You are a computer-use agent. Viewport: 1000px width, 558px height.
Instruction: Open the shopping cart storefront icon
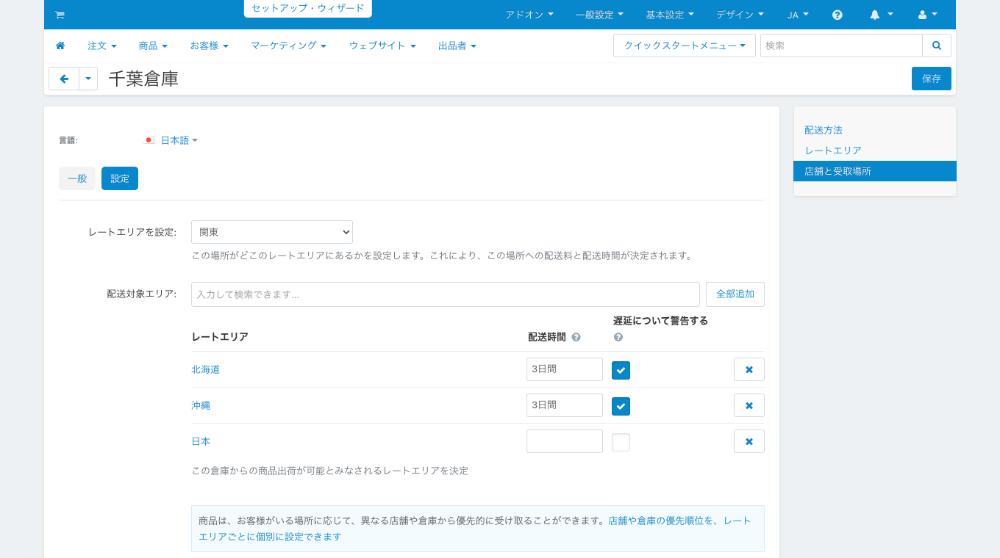coord(60,15)
